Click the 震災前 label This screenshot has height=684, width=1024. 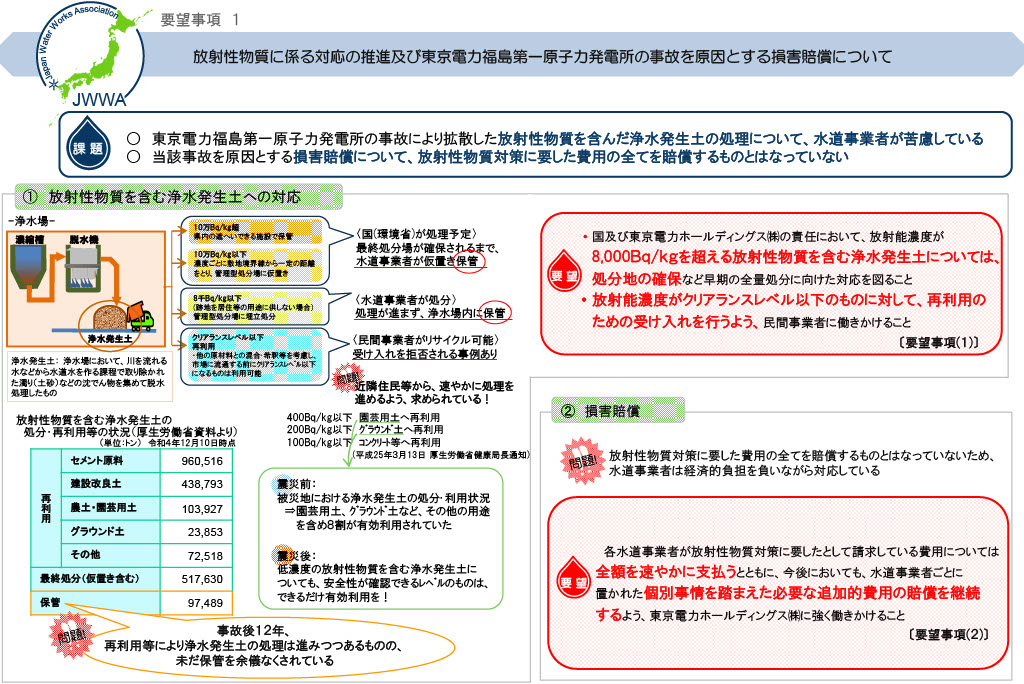pos(296,484)
